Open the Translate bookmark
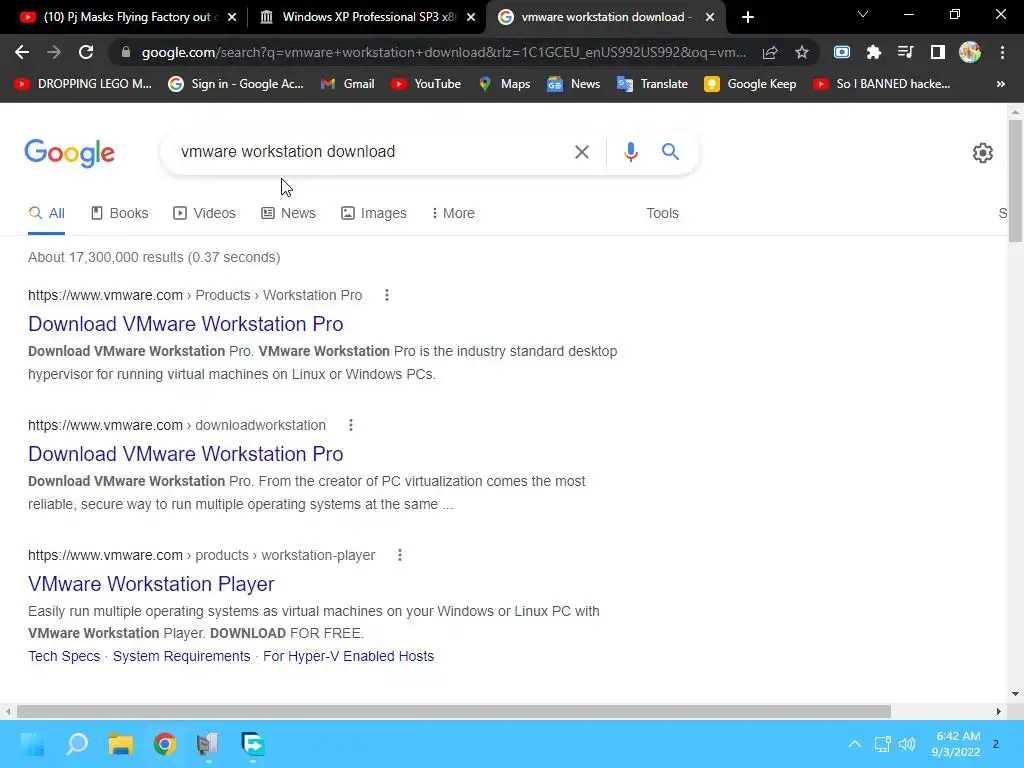Screen dimensions: 1024x768 pyautogui.click(x=652, y=84)
